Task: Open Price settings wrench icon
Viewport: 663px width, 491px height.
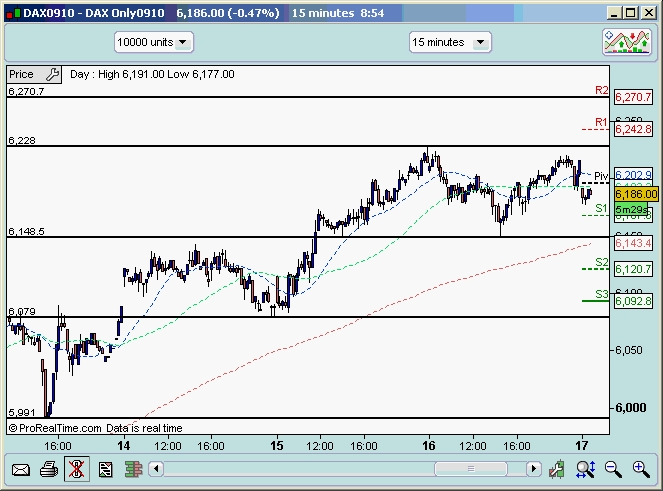Action: pos(51,74)
